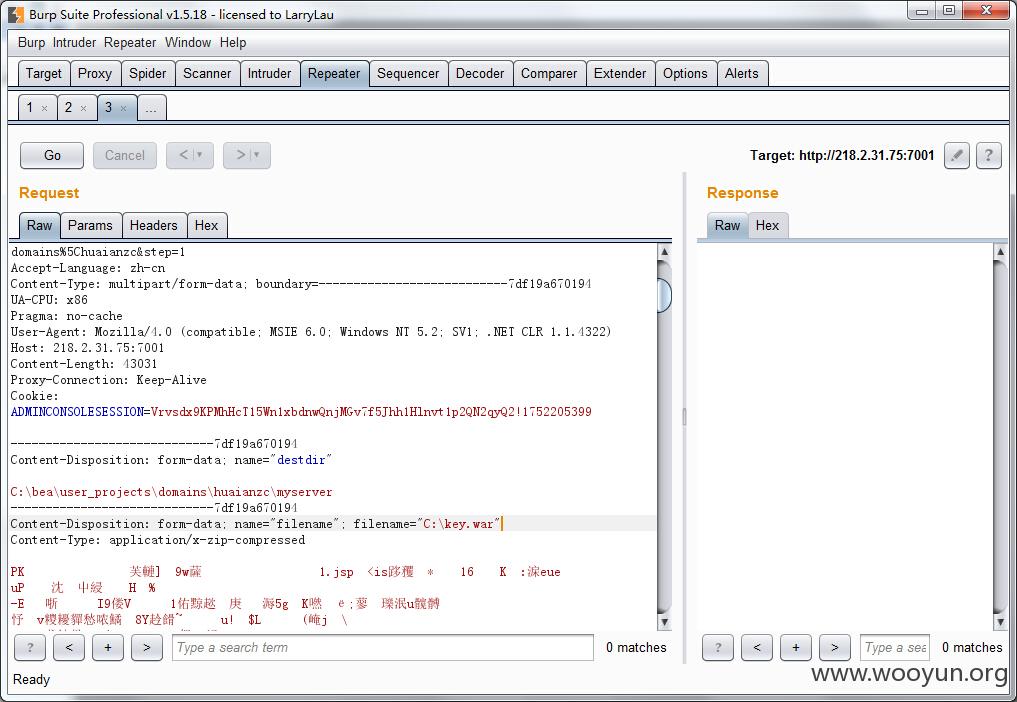This screenshot has height=702, width=1017.
Task: Switch to the Options tab
Action: (x=685, y=73)
